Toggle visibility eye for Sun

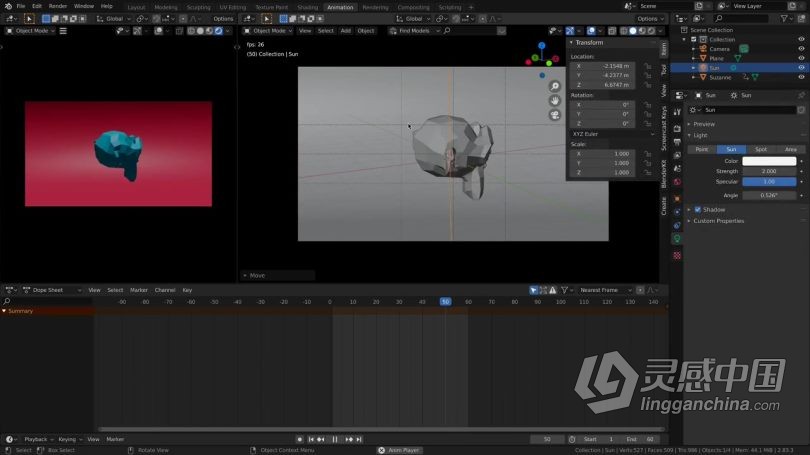[801, 68]
